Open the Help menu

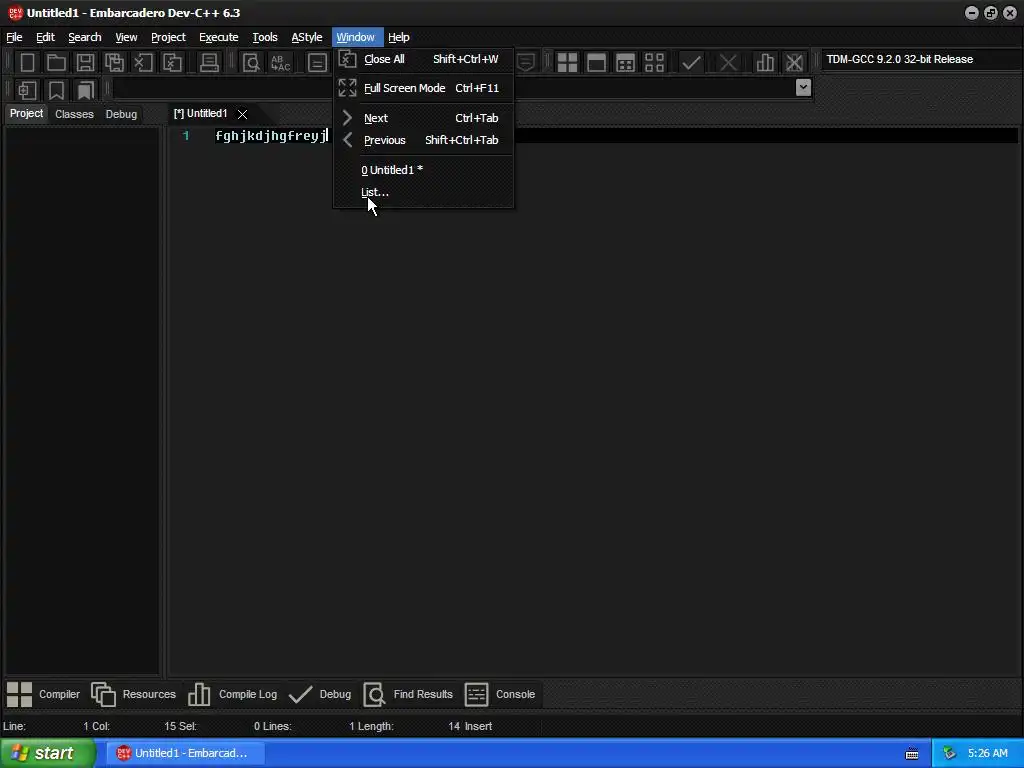398,37
